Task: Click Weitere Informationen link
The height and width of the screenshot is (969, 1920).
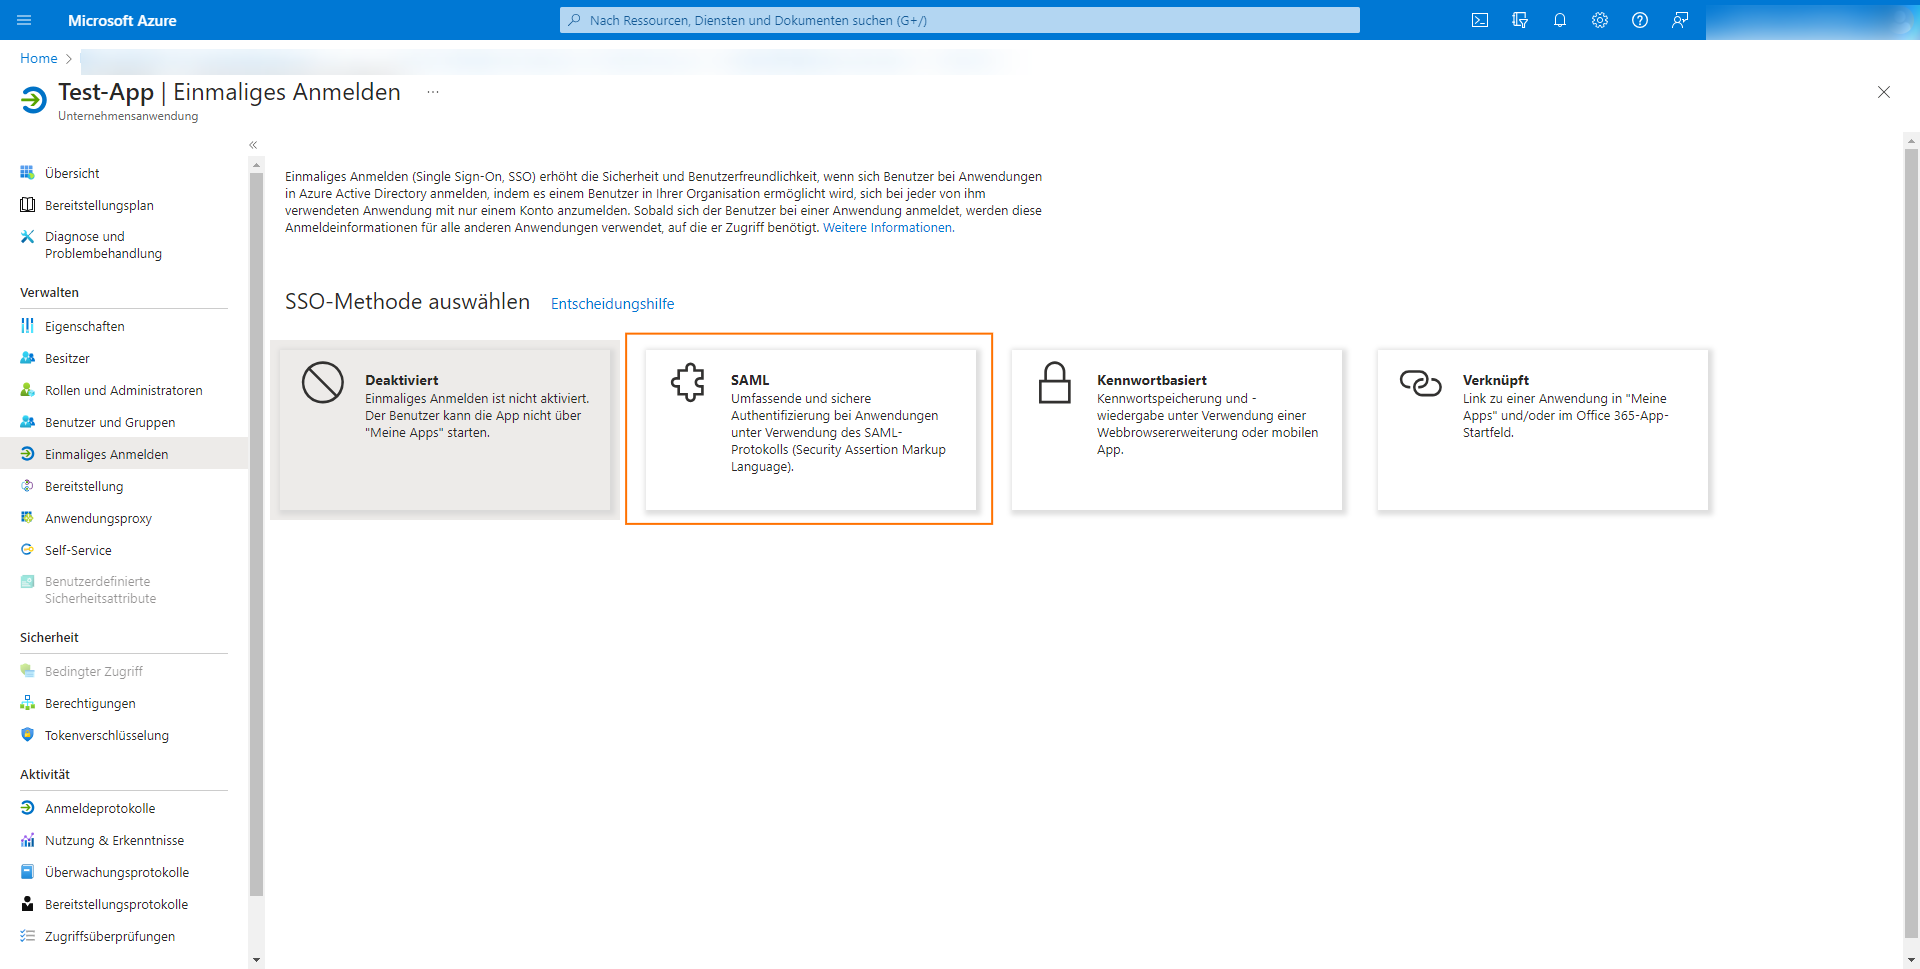Action: coord(887,228)
